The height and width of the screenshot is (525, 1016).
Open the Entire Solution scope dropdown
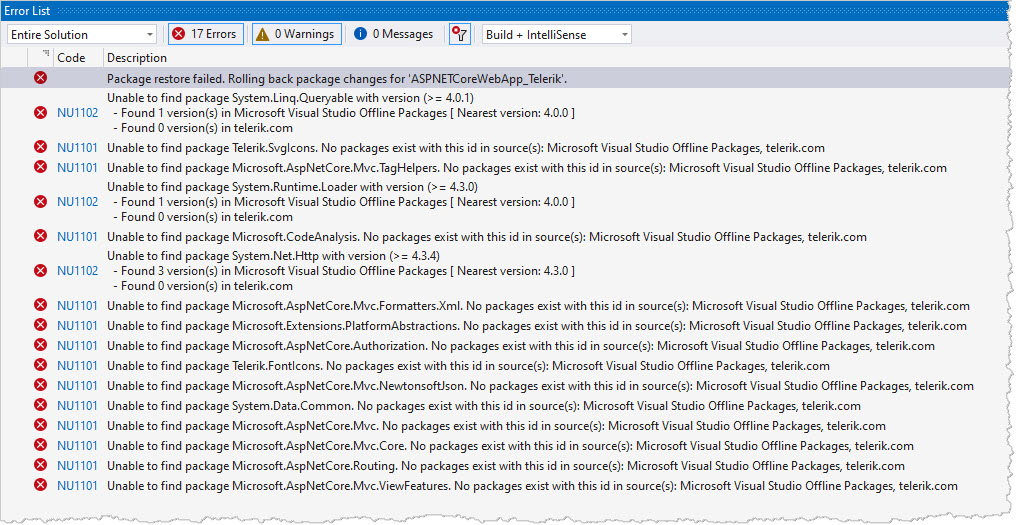(x=81, y=34)
